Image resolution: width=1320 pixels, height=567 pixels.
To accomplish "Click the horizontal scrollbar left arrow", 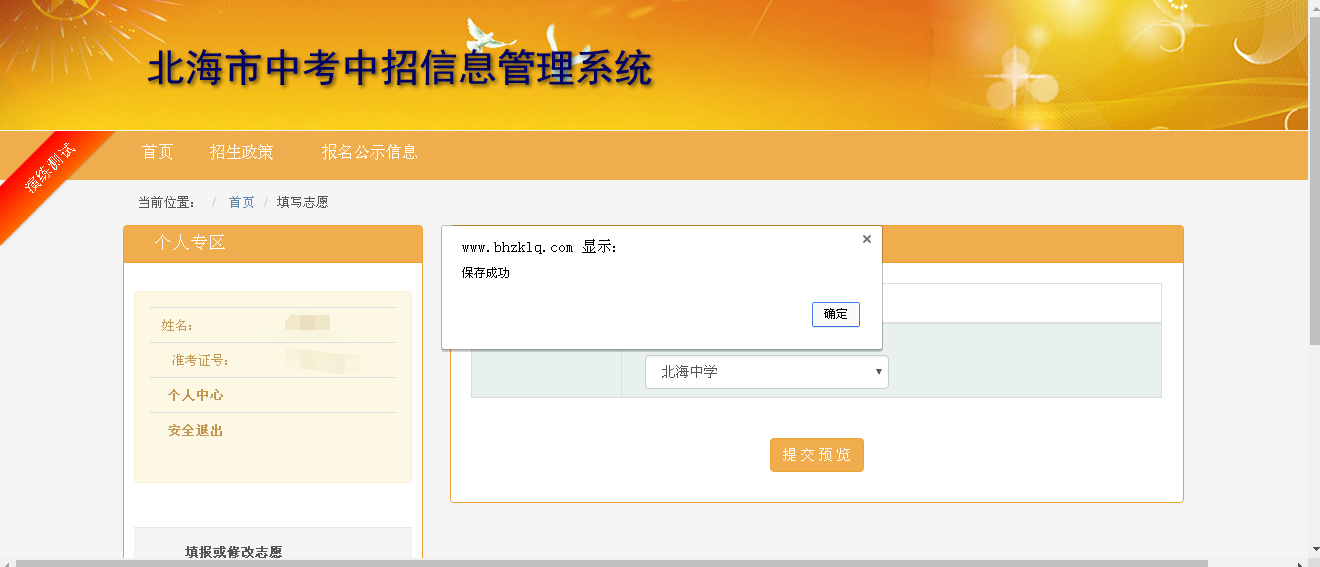I will pyautogui.click(x=6, y=562).
